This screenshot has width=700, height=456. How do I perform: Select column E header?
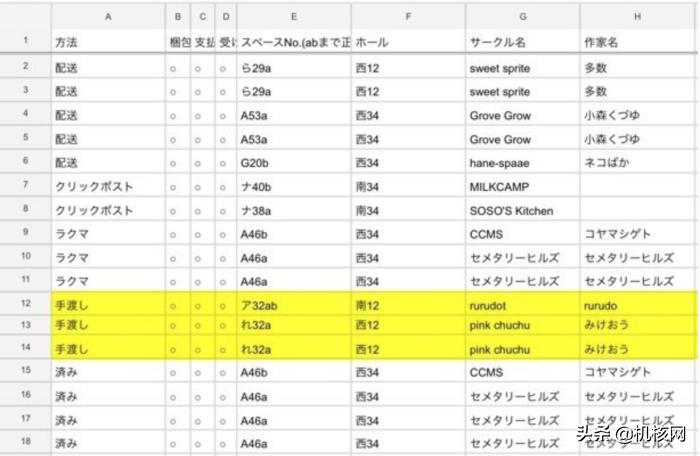(294, 17)
